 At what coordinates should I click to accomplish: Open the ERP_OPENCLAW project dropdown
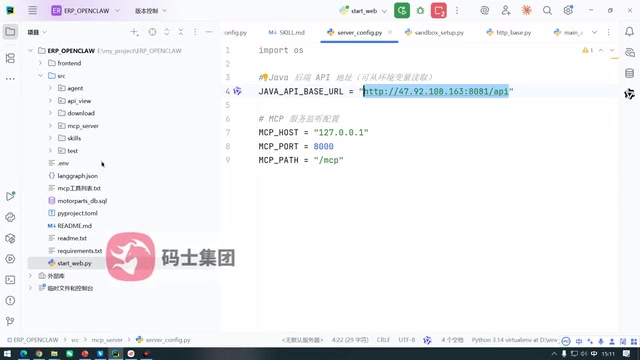pos(86,11)
